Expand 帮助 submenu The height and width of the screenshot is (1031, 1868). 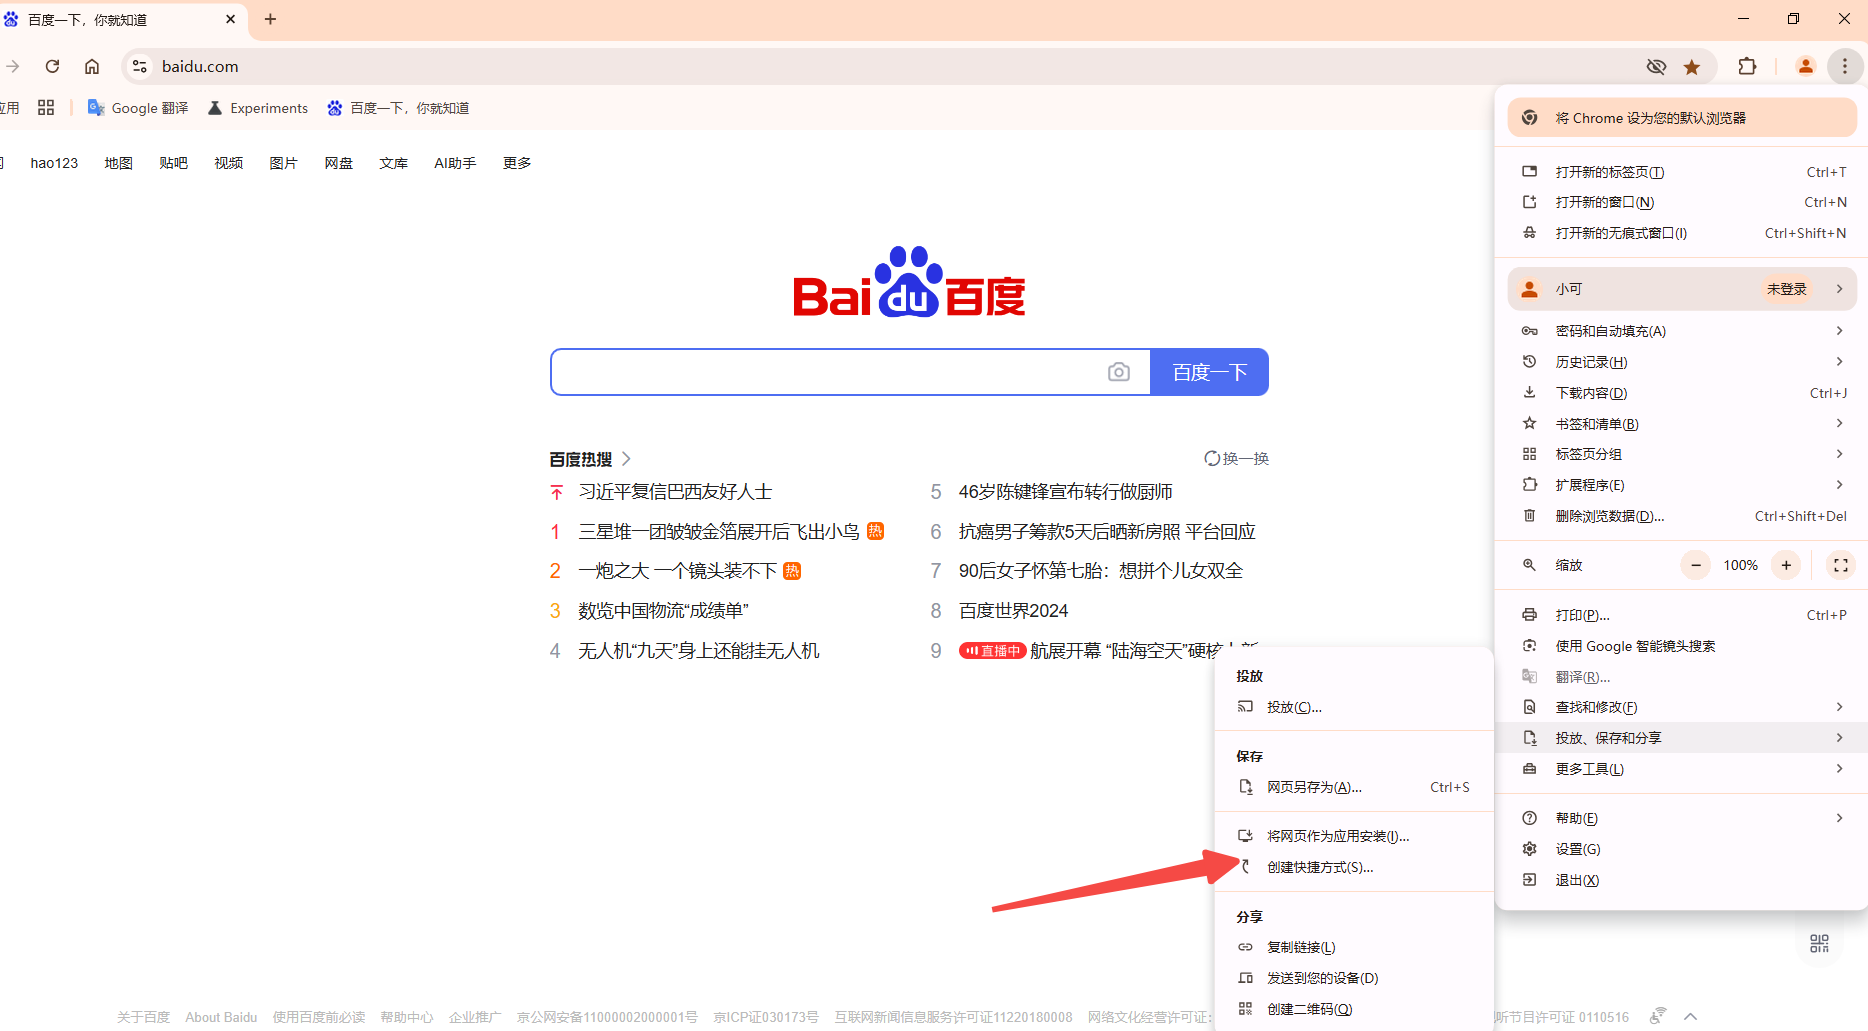point(1682,818)
